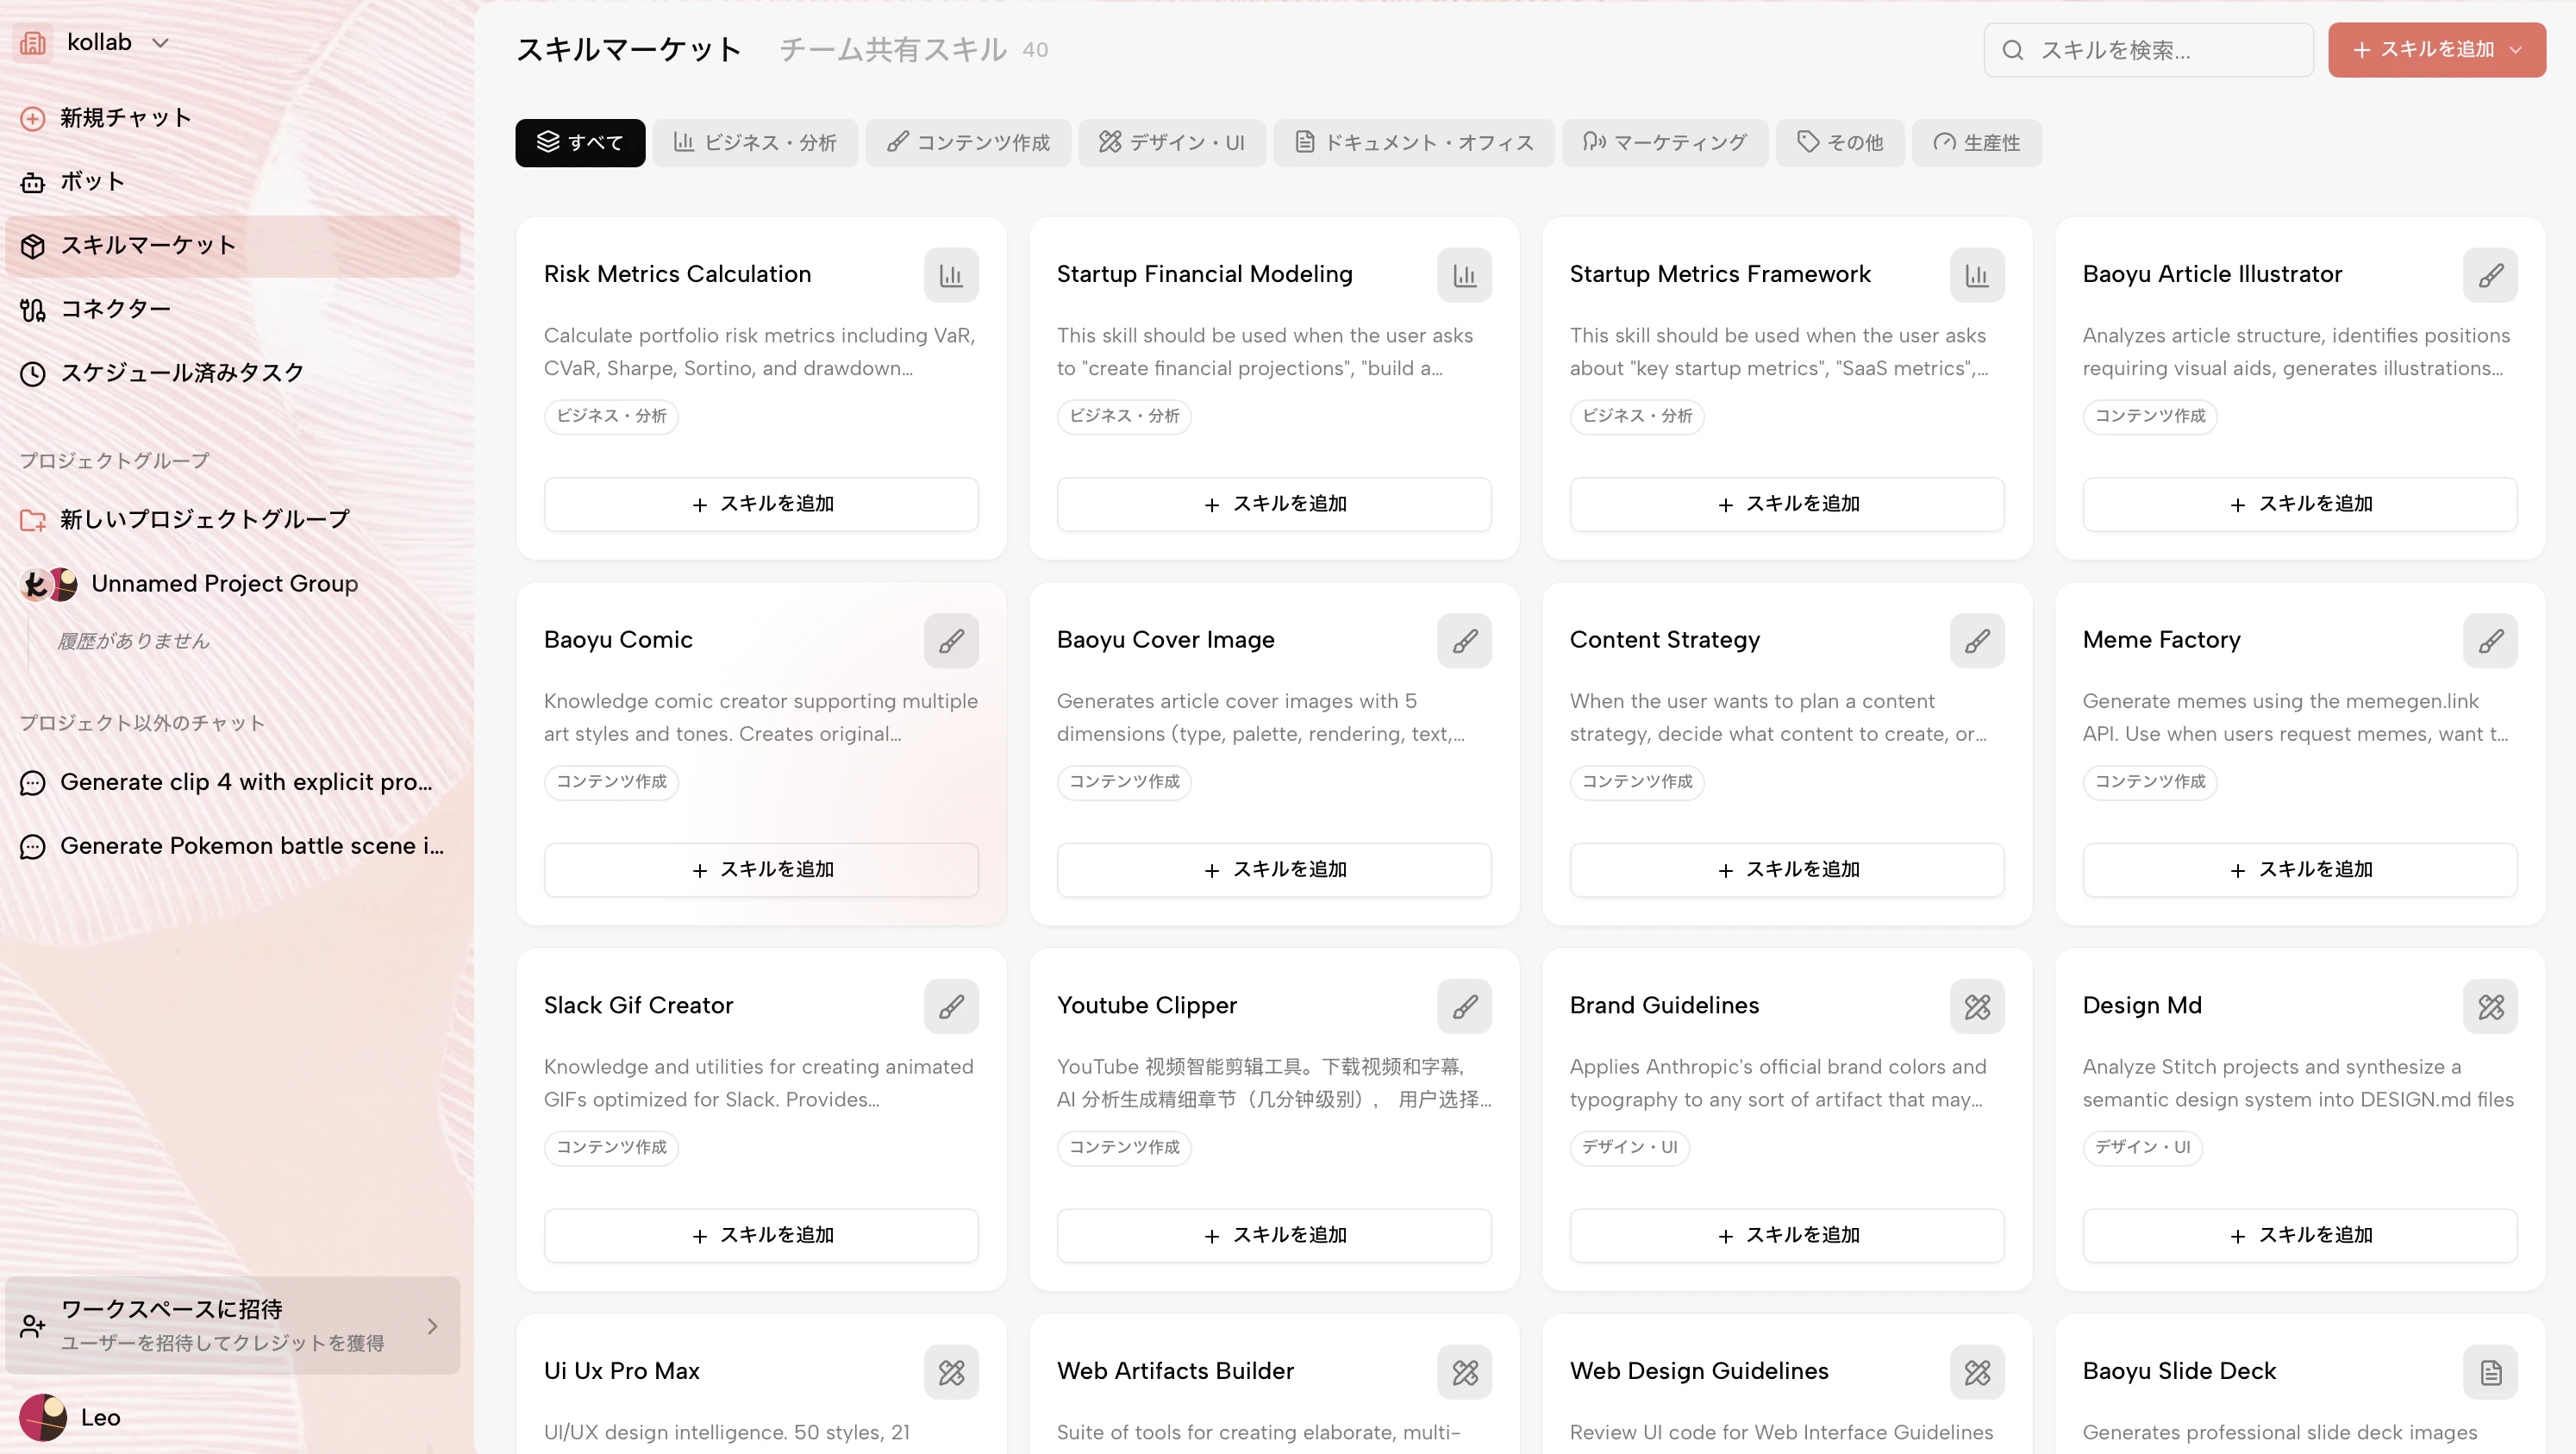Open chat 'Generate Pokemon battle scene i...'
This screenshot has height=1454, width=2576.
[x=232, y=846]
